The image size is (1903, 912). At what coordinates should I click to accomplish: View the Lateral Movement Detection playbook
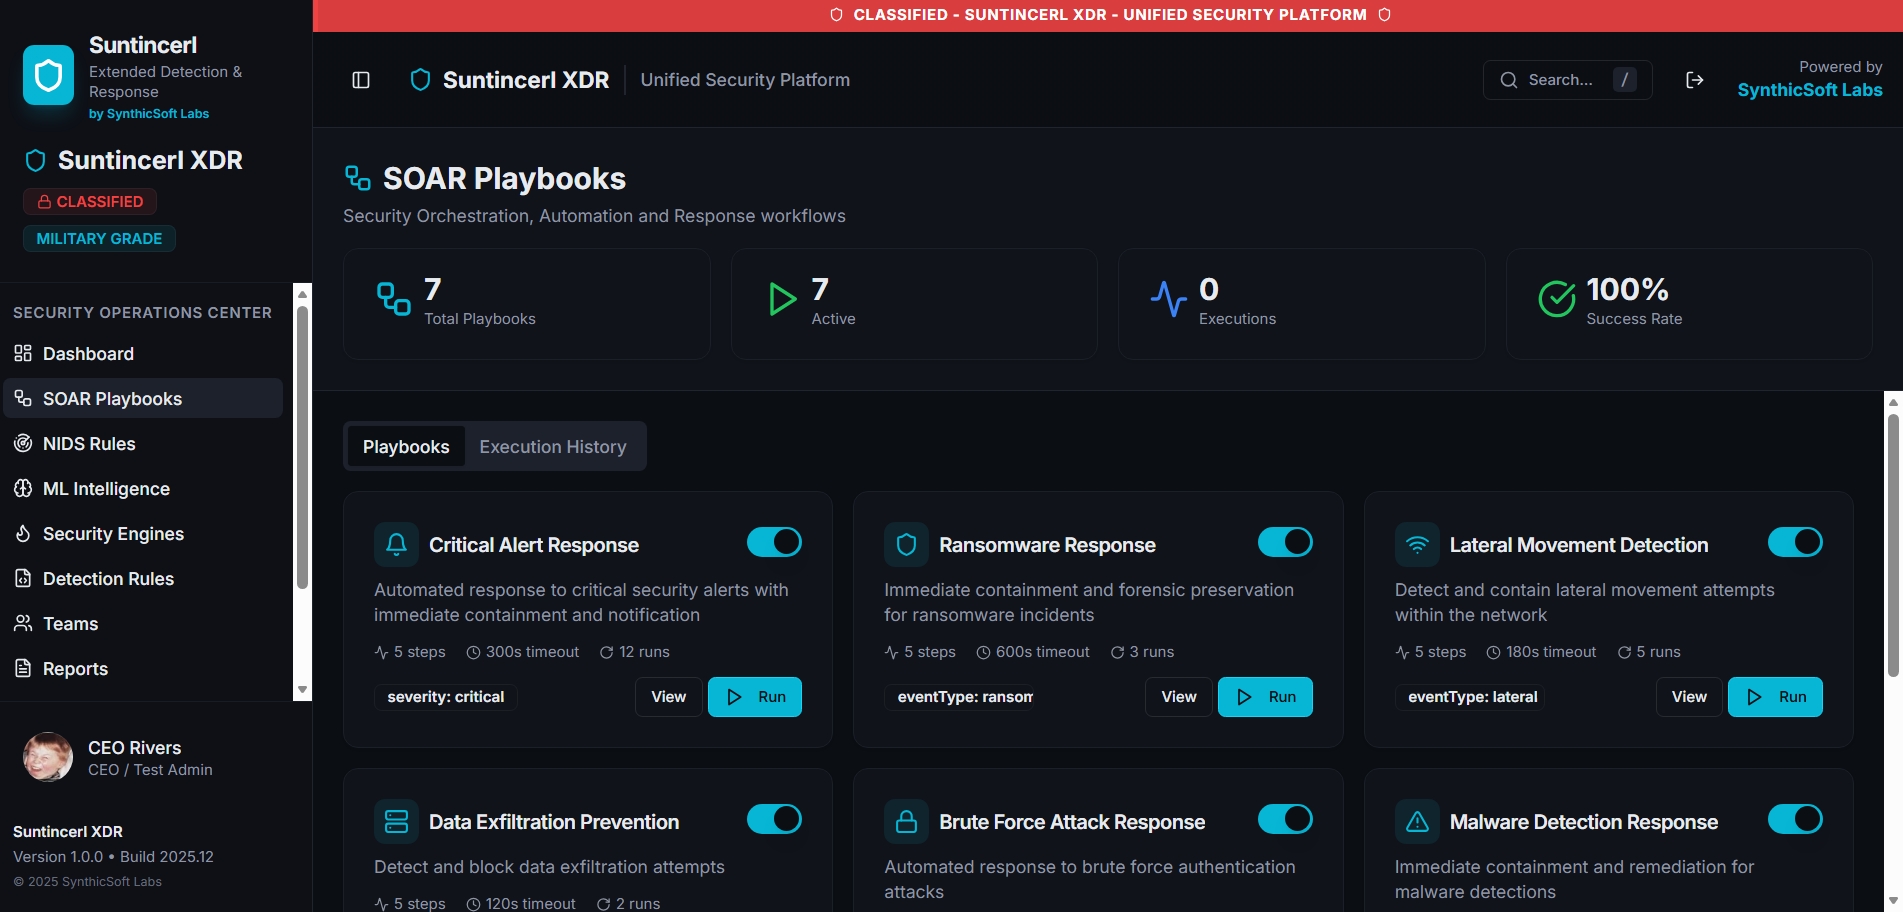[x=1688, y=696]
